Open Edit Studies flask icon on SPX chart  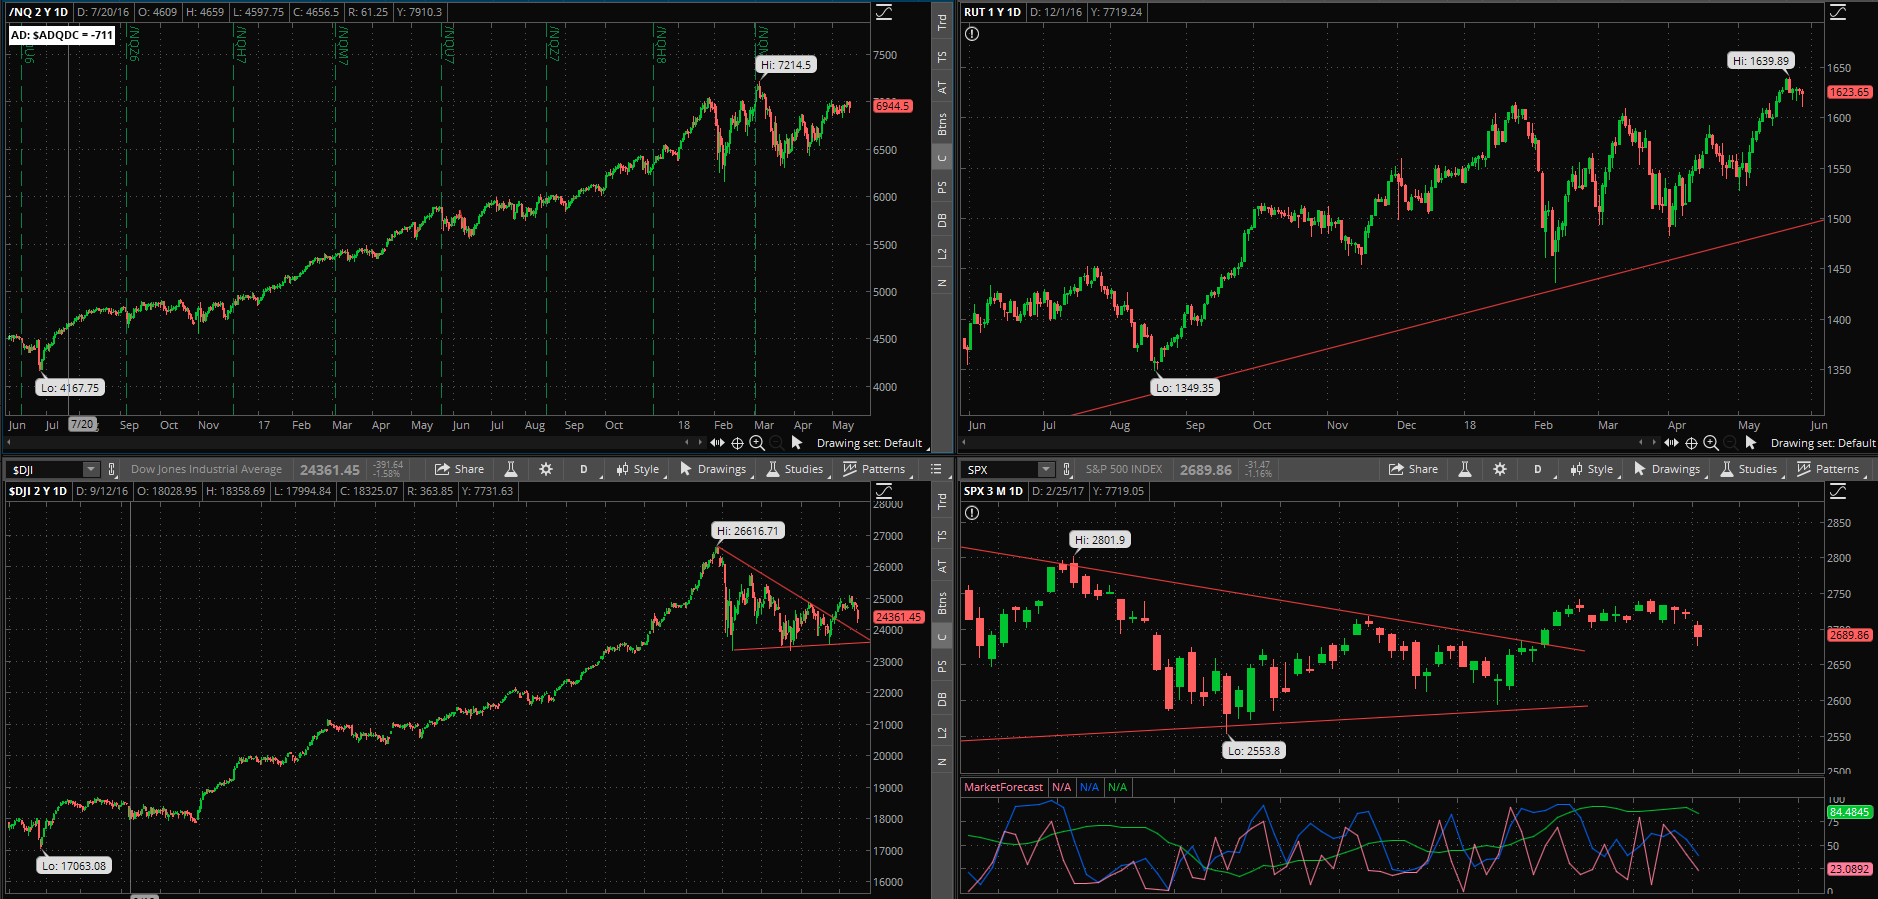1465,469
